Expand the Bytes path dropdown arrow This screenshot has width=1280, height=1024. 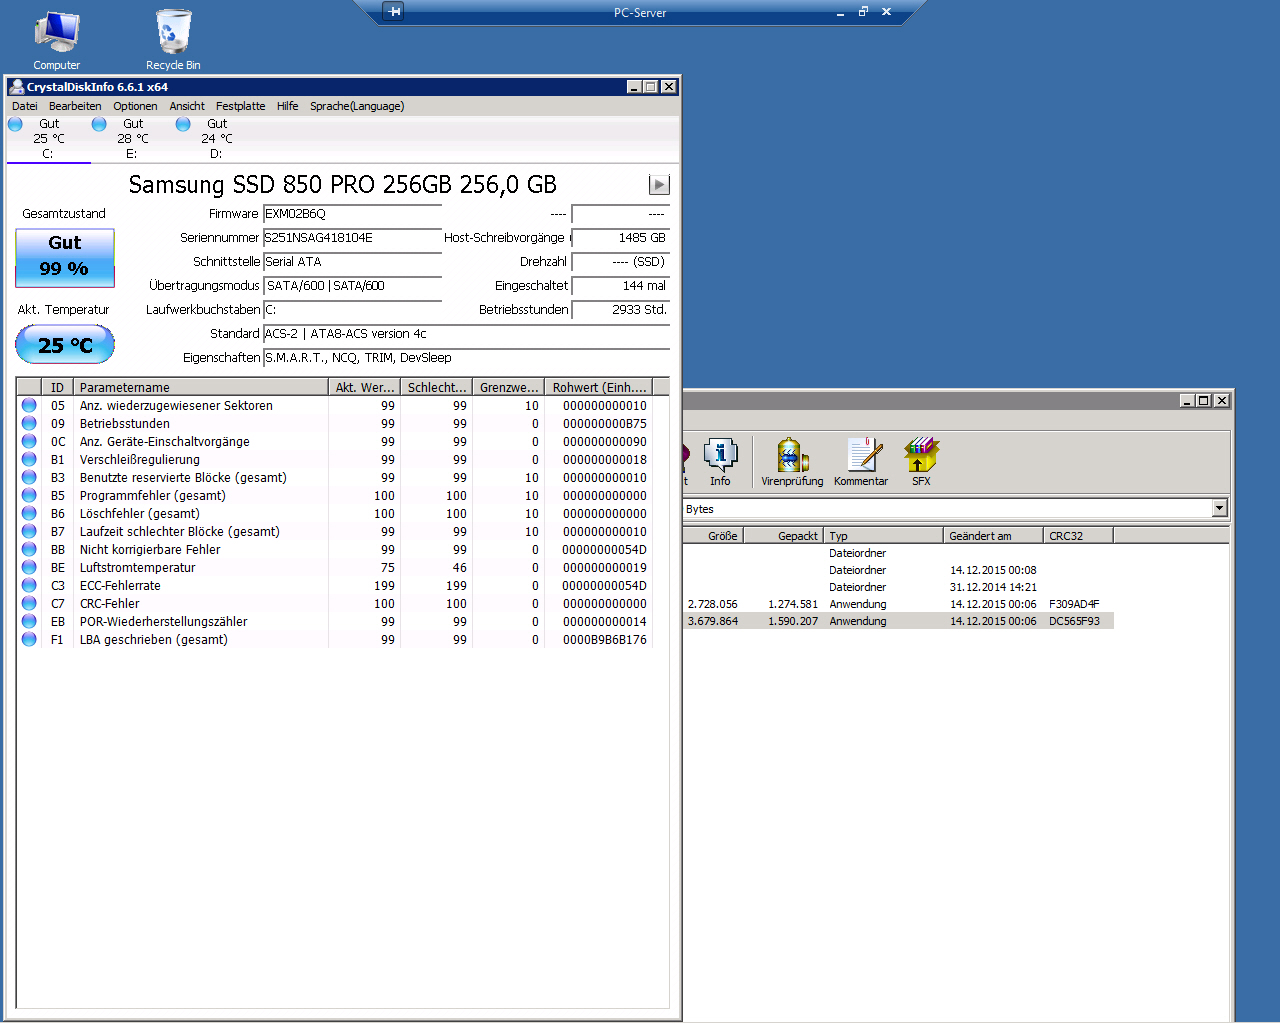click(1219, 509)
